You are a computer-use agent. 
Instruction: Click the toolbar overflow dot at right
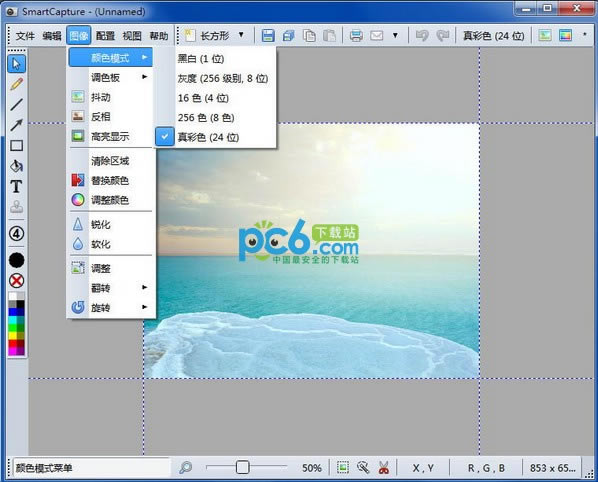pyautogui.click(x=585, y=35)
